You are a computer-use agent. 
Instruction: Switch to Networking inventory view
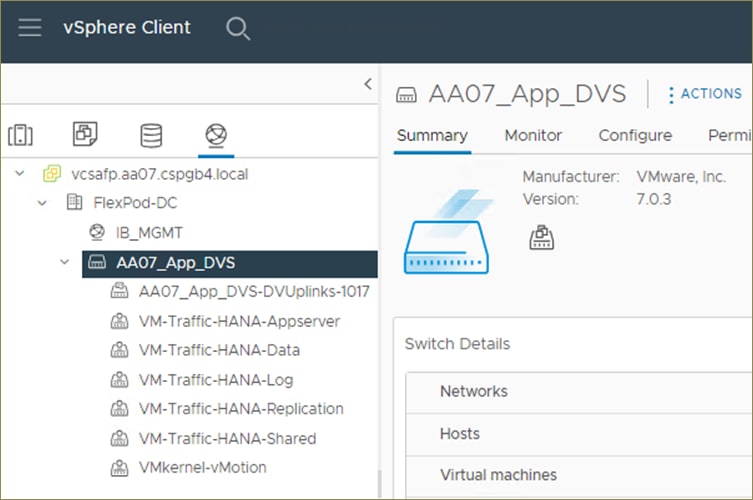pos(216,134)
